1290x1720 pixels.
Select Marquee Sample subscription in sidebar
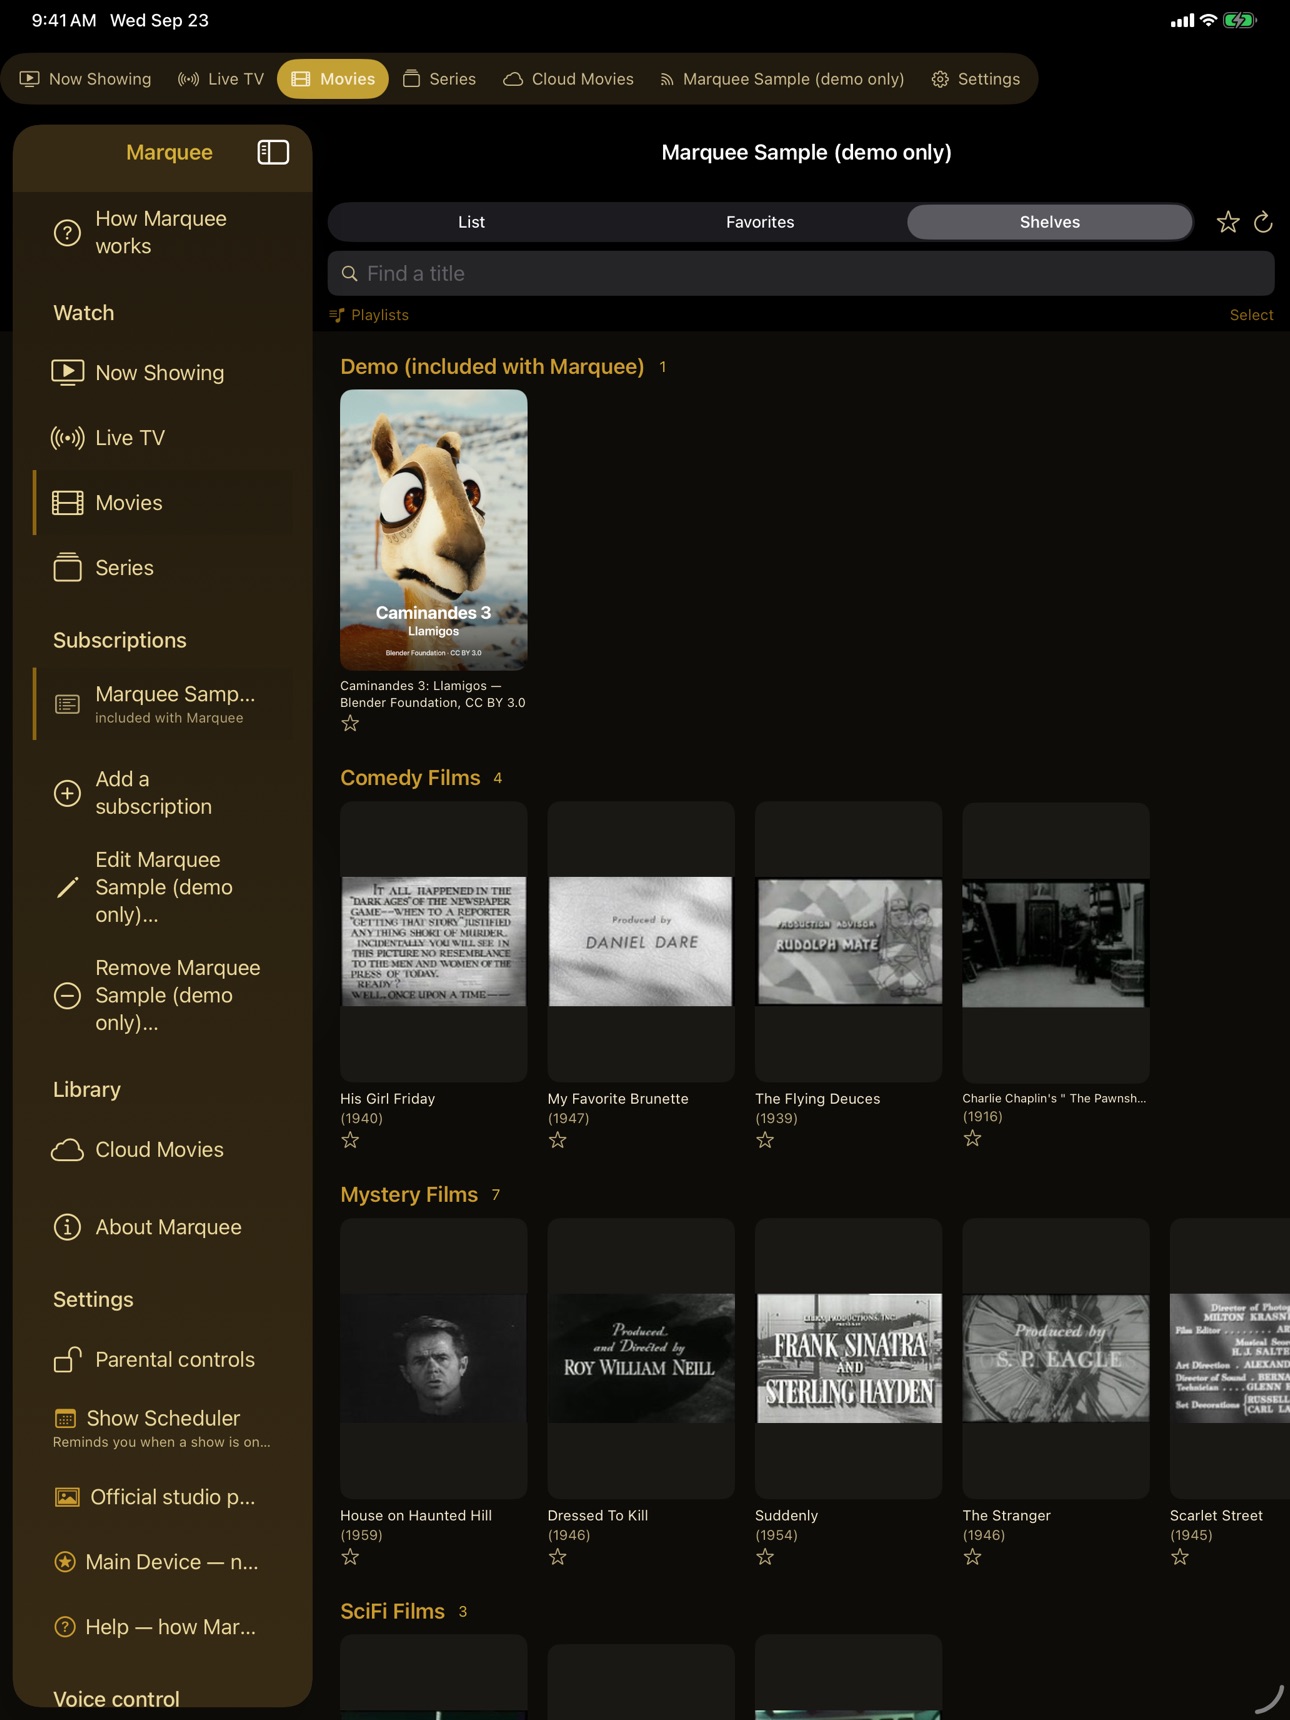tap(164, 704)
